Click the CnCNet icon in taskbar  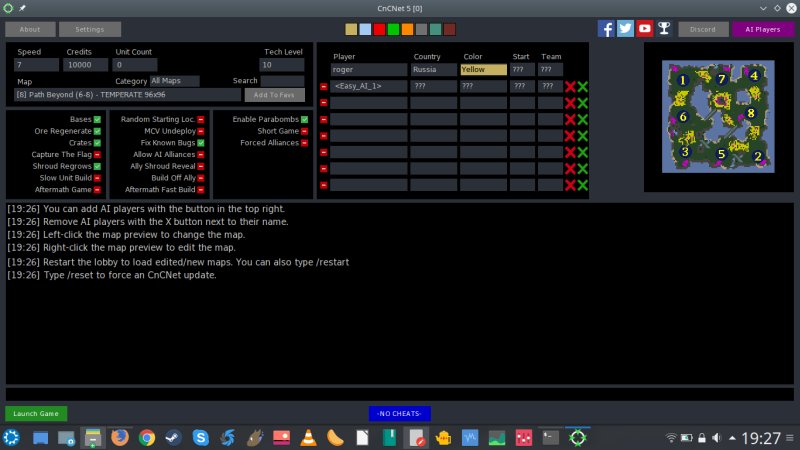[x=578, y=438]
